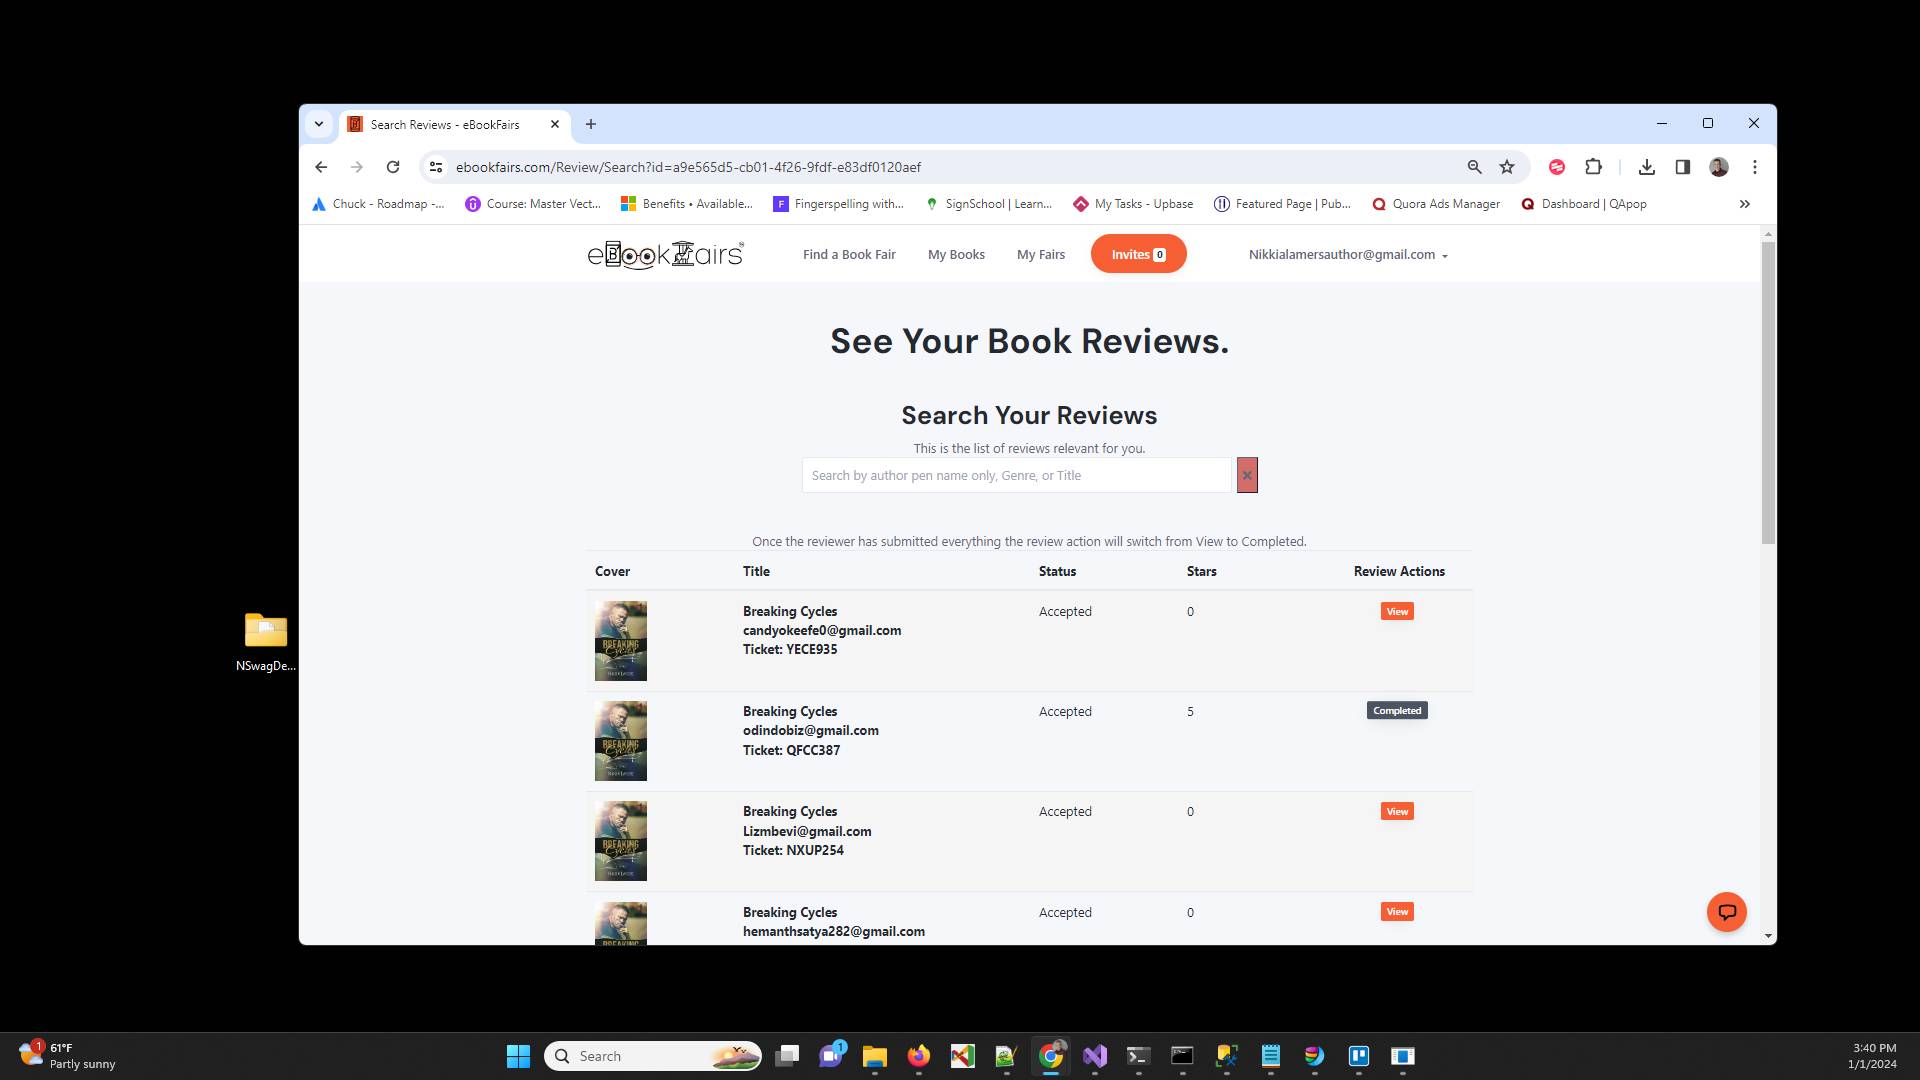
Task: Select the My Fairs menu item
Action: (1041, 254)
